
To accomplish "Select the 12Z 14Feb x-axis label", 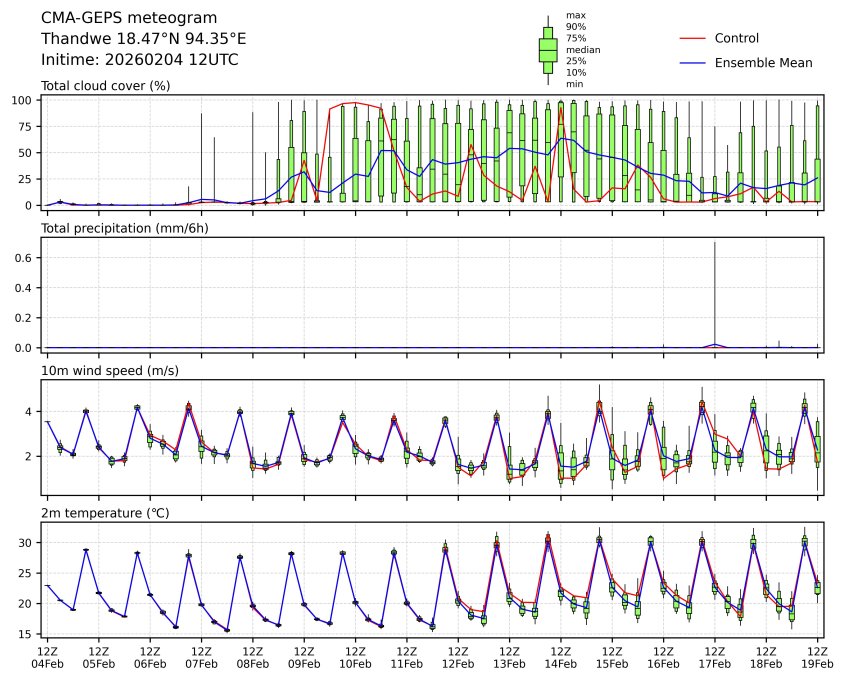I will click(x=560, y=657).
